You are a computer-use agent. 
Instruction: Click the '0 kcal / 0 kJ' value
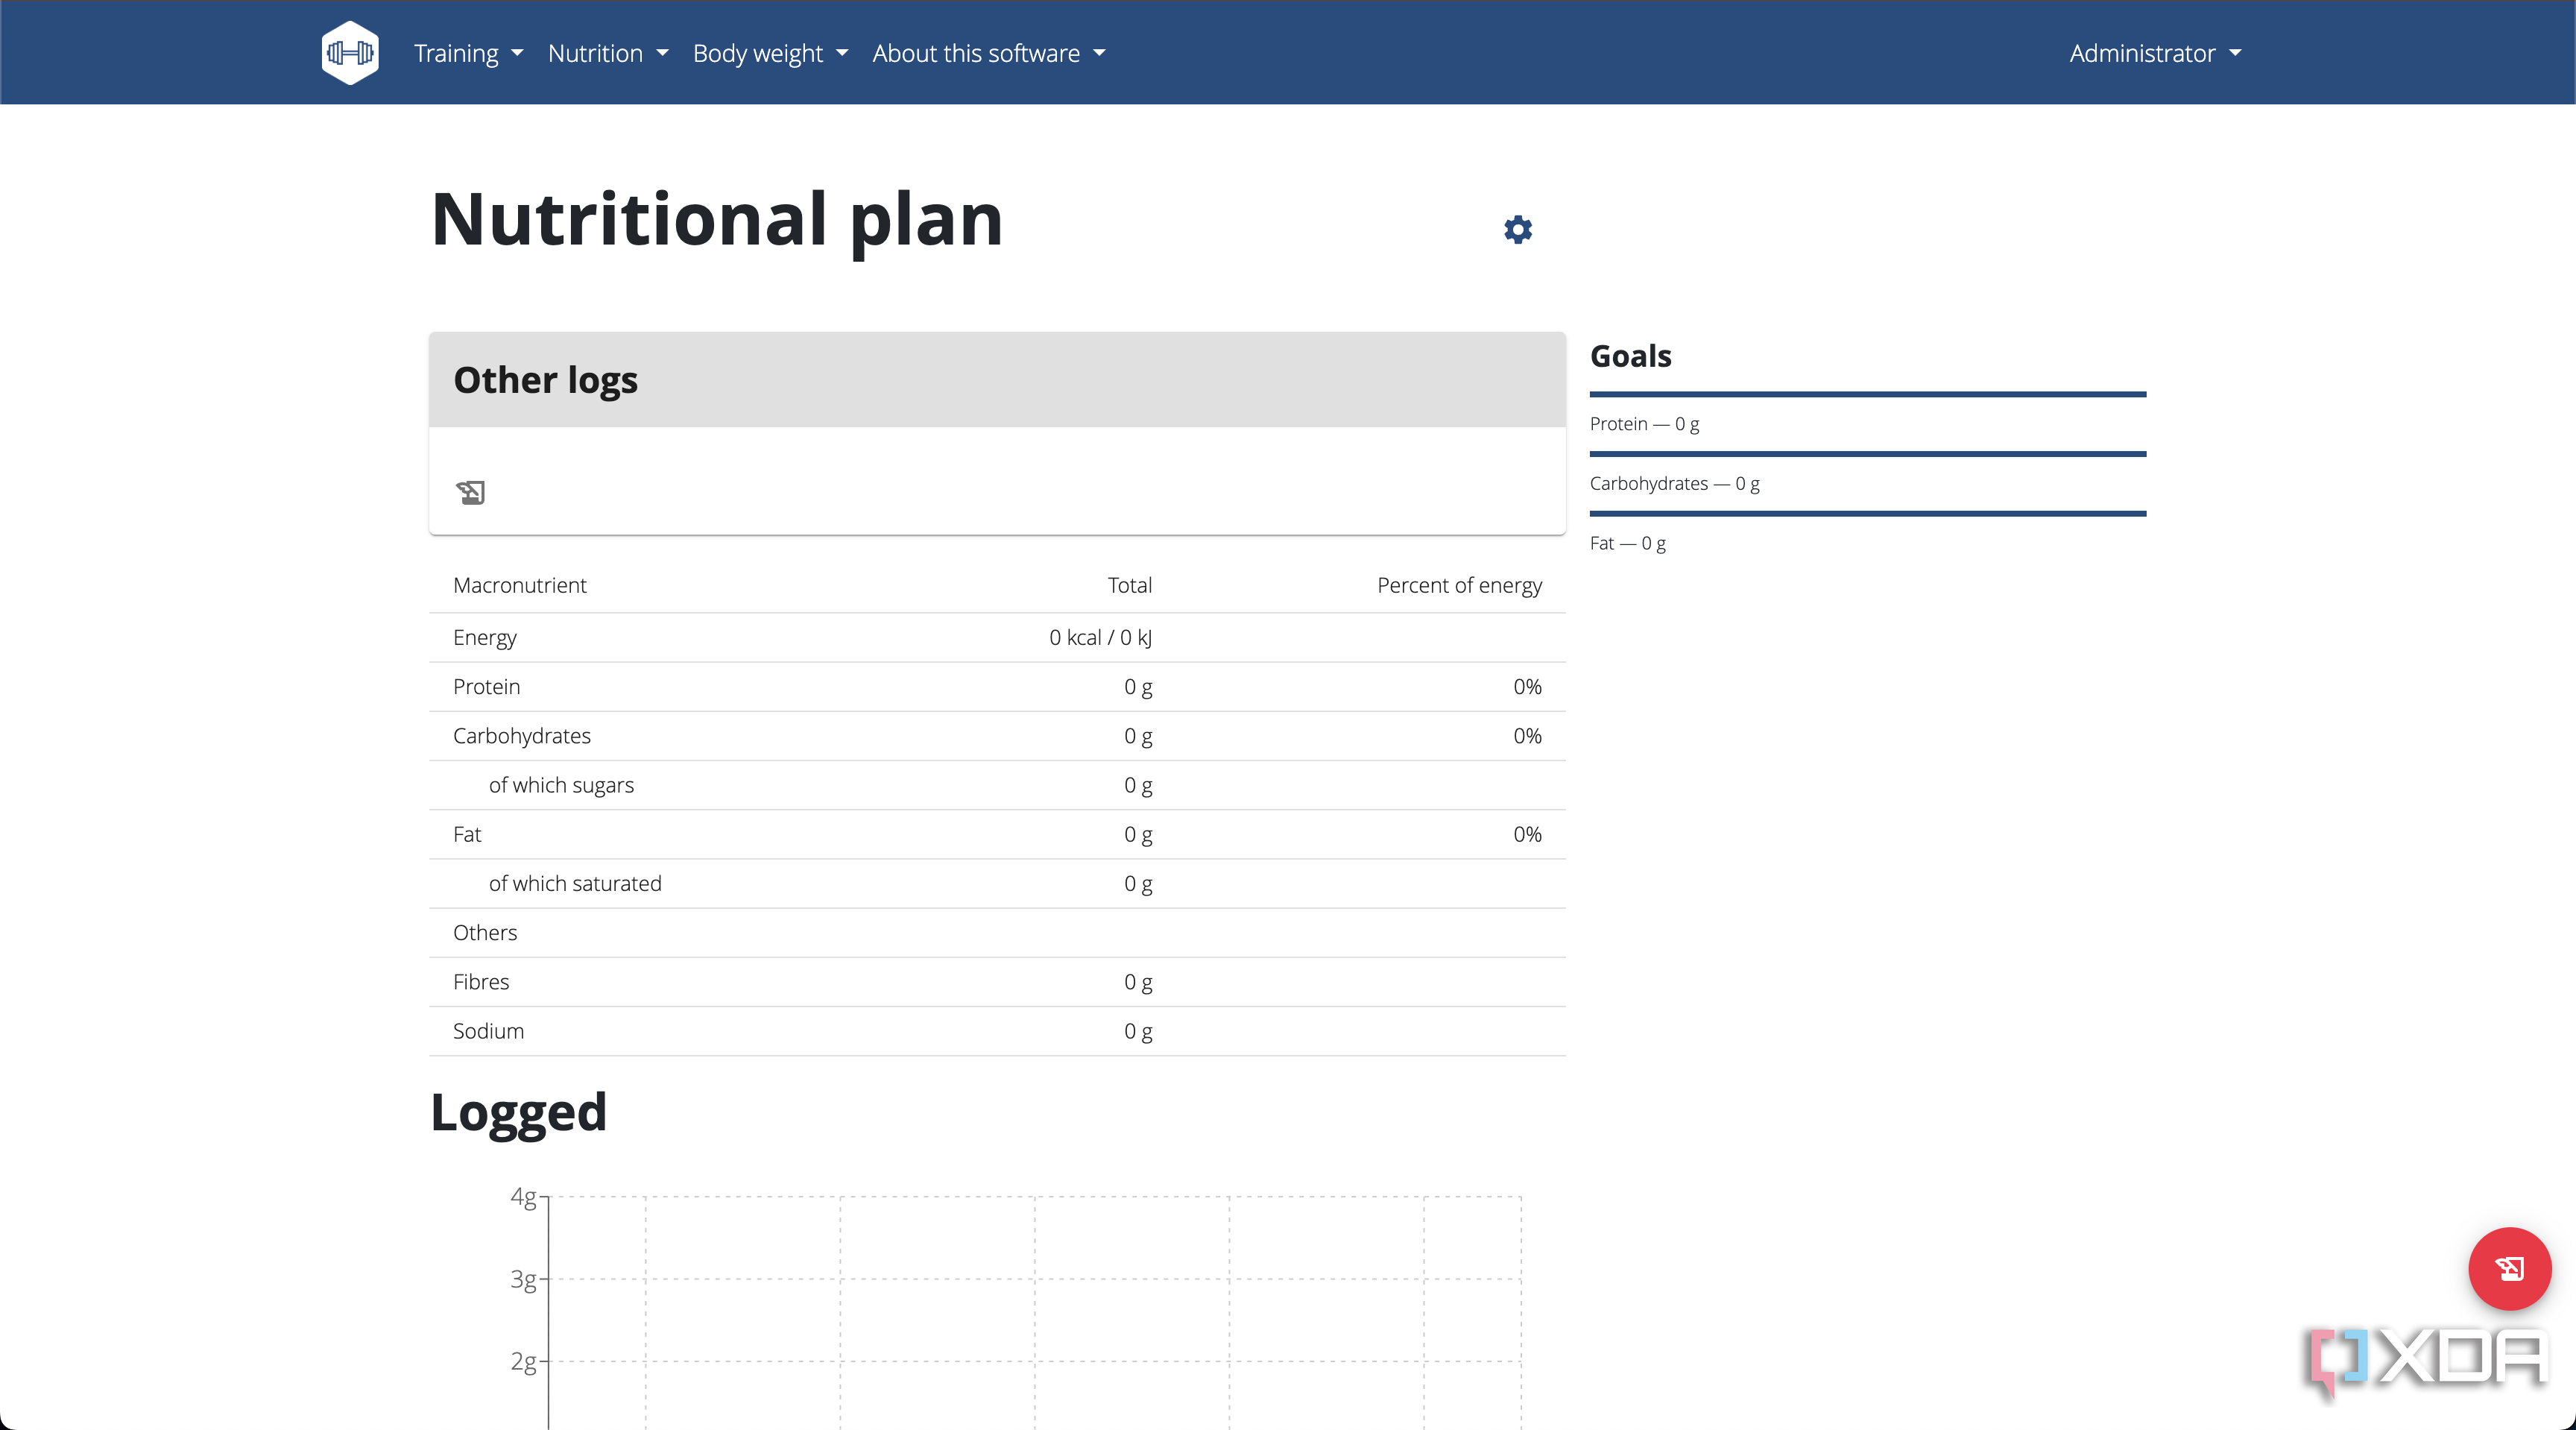click(1100, 638)
